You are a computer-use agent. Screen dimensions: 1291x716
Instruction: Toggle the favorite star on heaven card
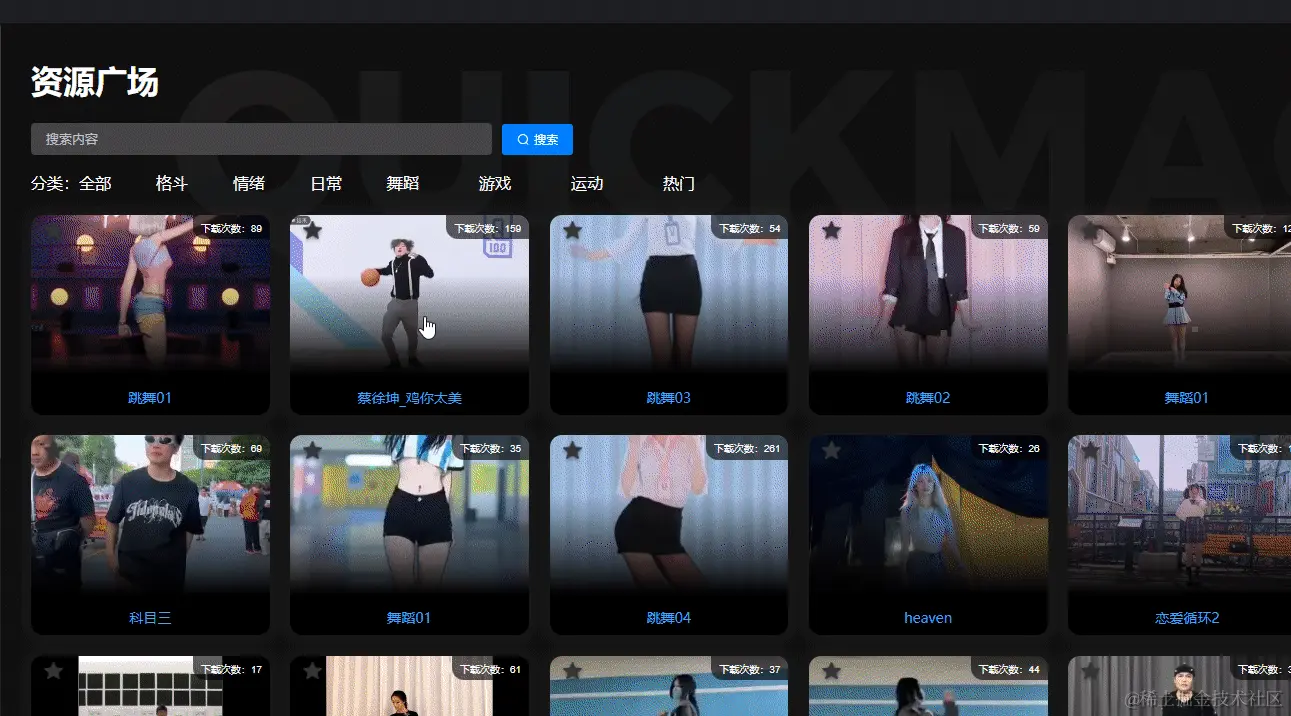click(831, 450)
